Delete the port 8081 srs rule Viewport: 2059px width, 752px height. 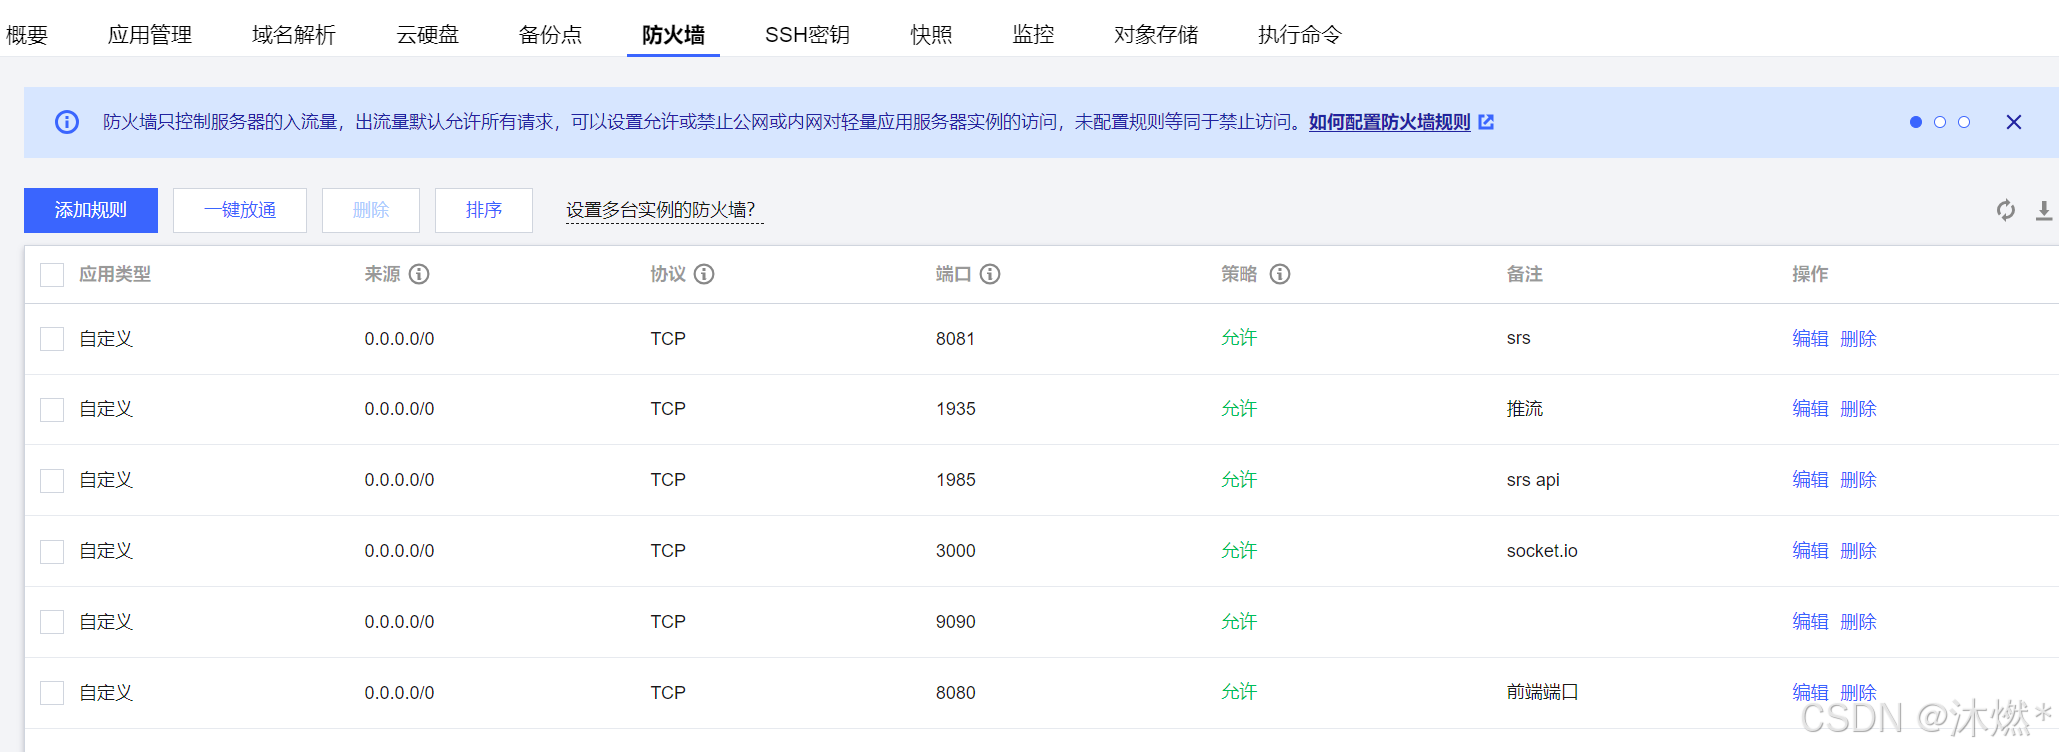(1858, 339)
